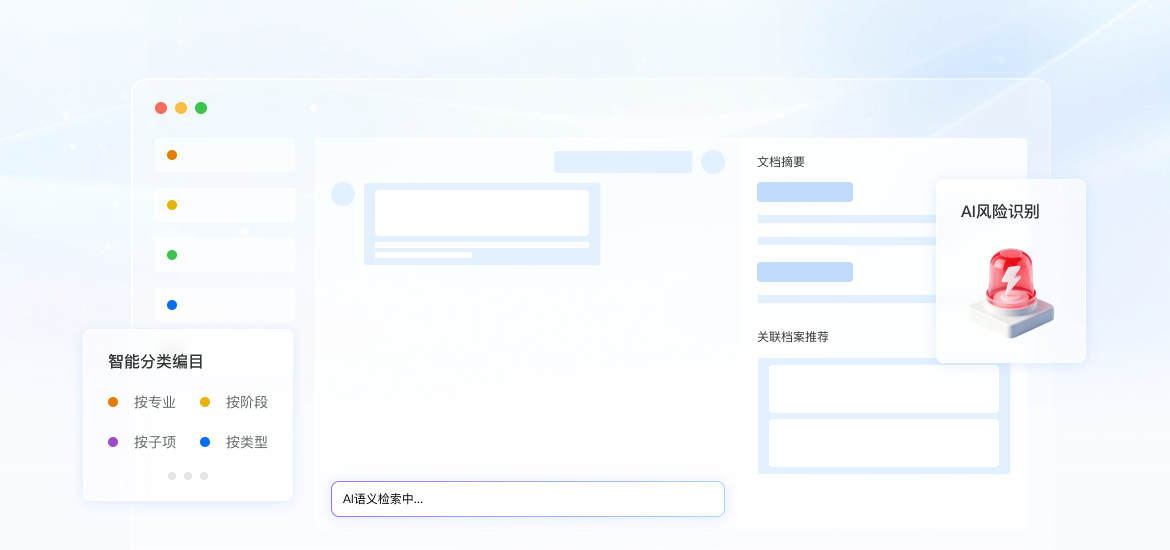Click the 文档摘要 heading

pos(781,162)
